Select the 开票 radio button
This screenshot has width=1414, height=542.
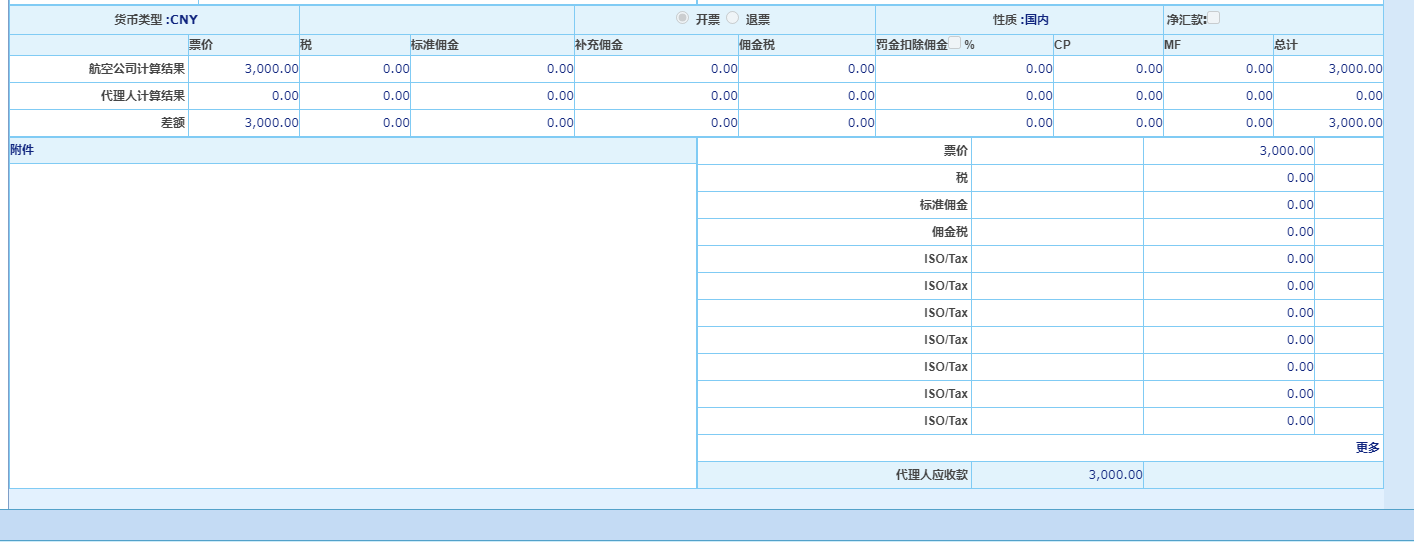click(683, 18)
